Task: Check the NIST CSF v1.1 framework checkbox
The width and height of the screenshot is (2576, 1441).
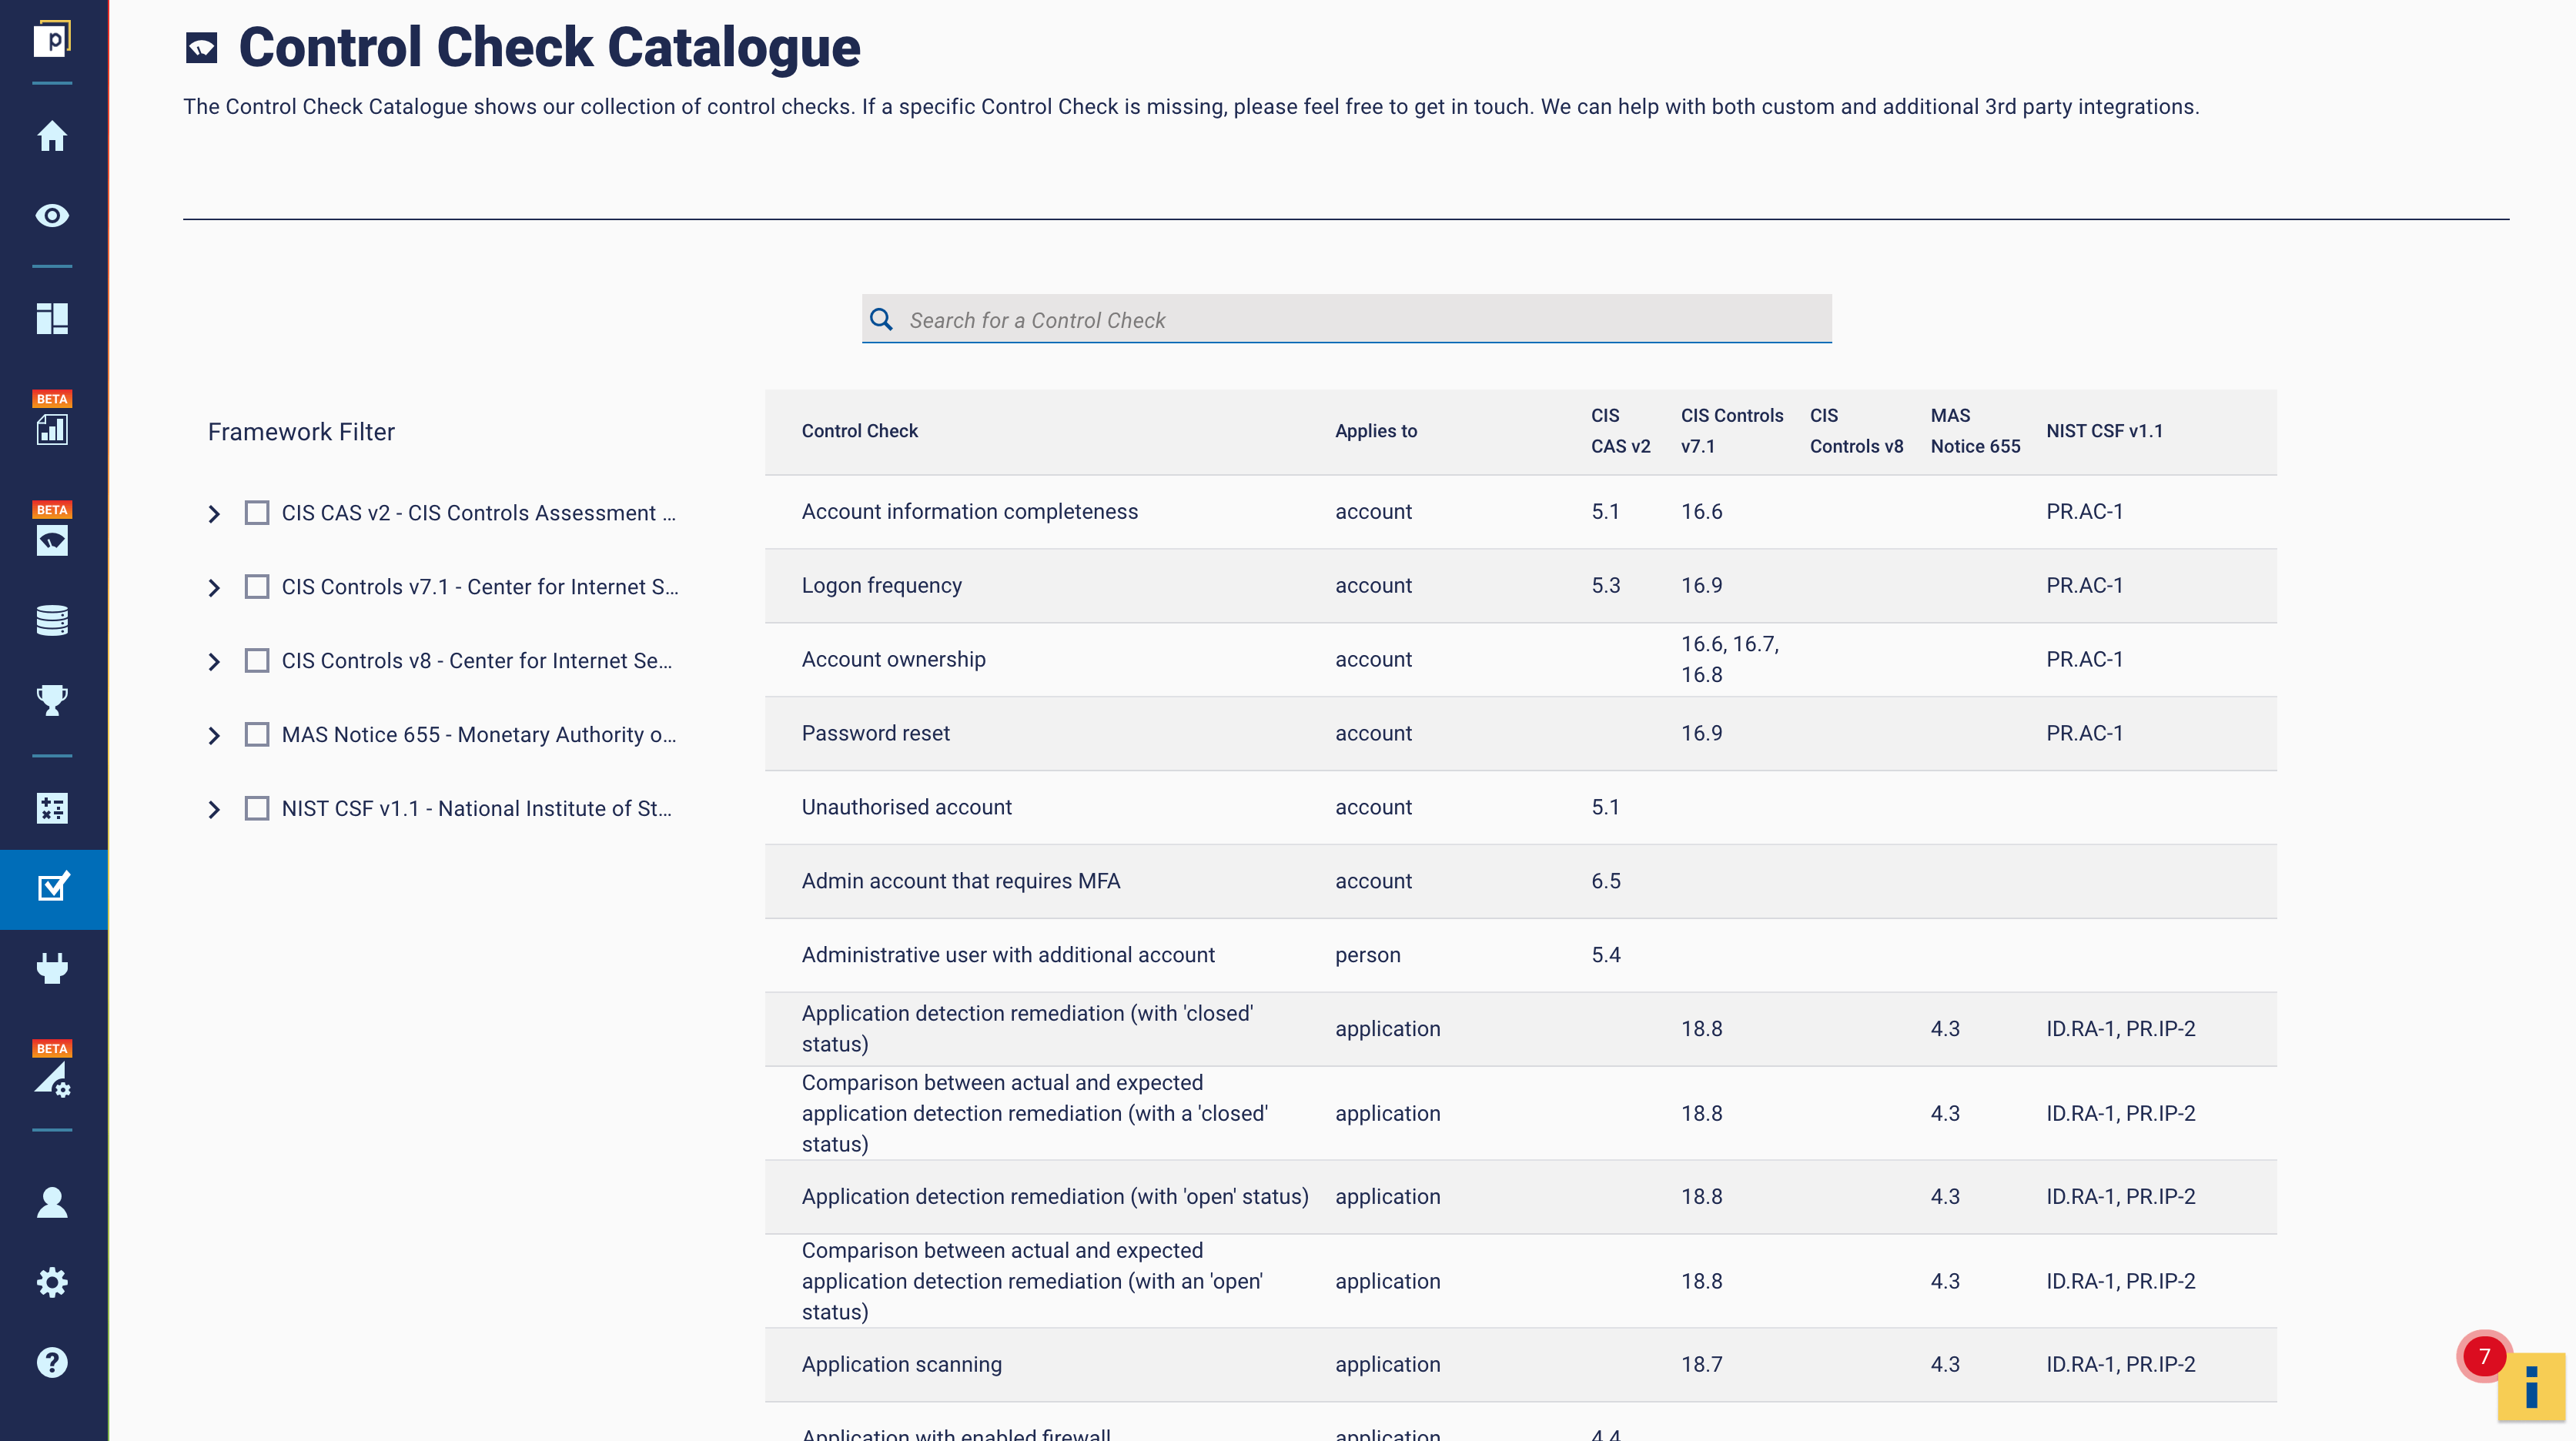Action: coord(257,809)
